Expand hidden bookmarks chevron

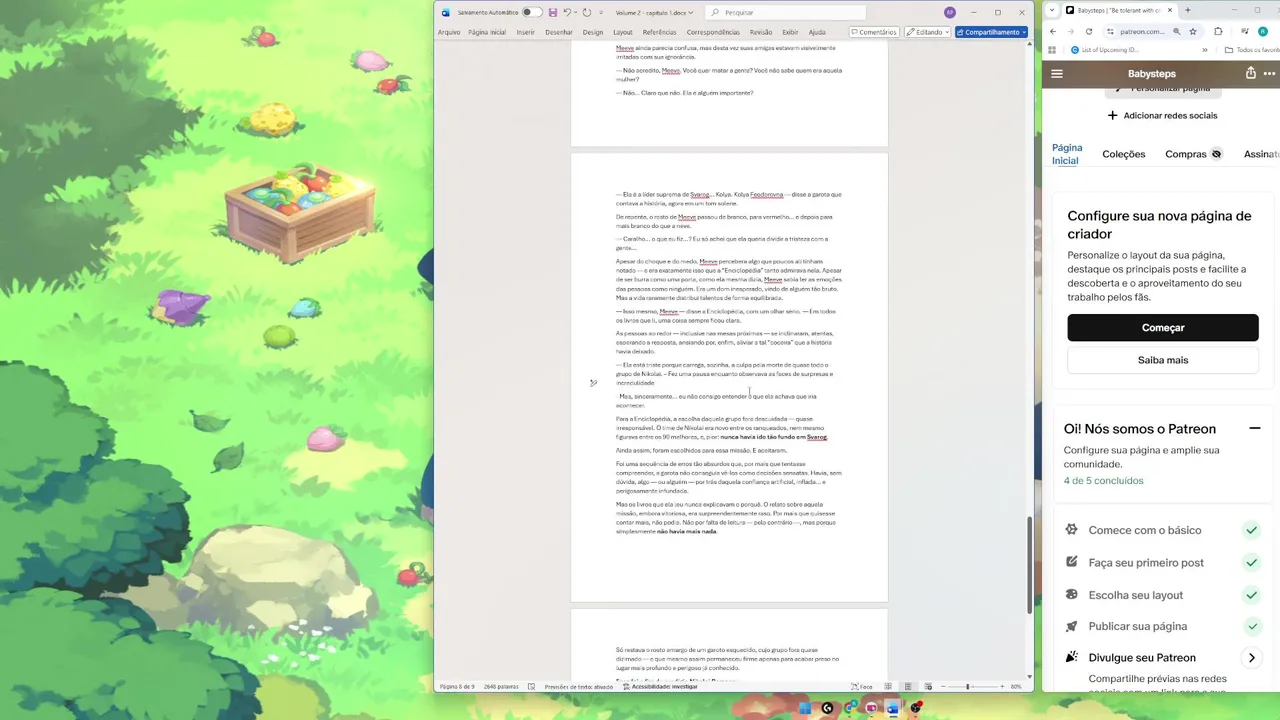1206,50
